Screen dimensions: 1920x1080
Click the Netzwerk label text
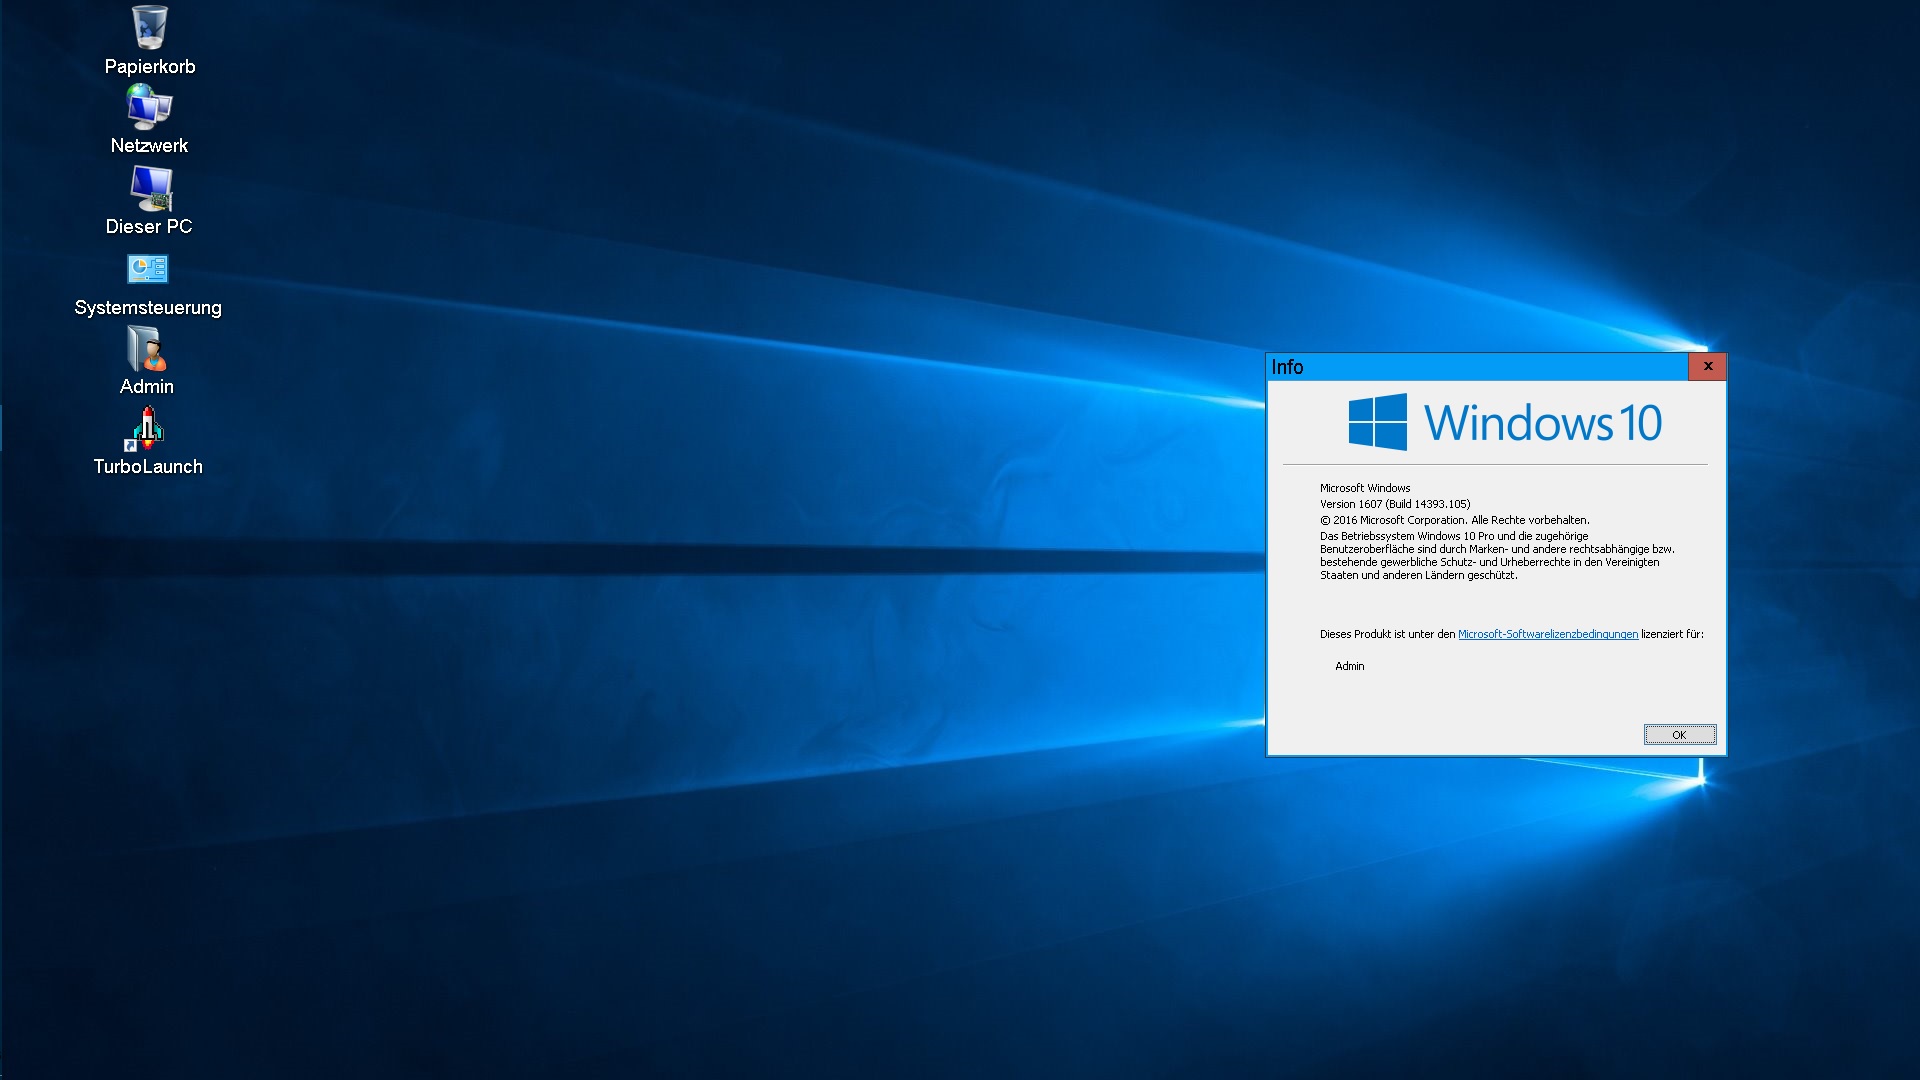(x=149, y=146)
